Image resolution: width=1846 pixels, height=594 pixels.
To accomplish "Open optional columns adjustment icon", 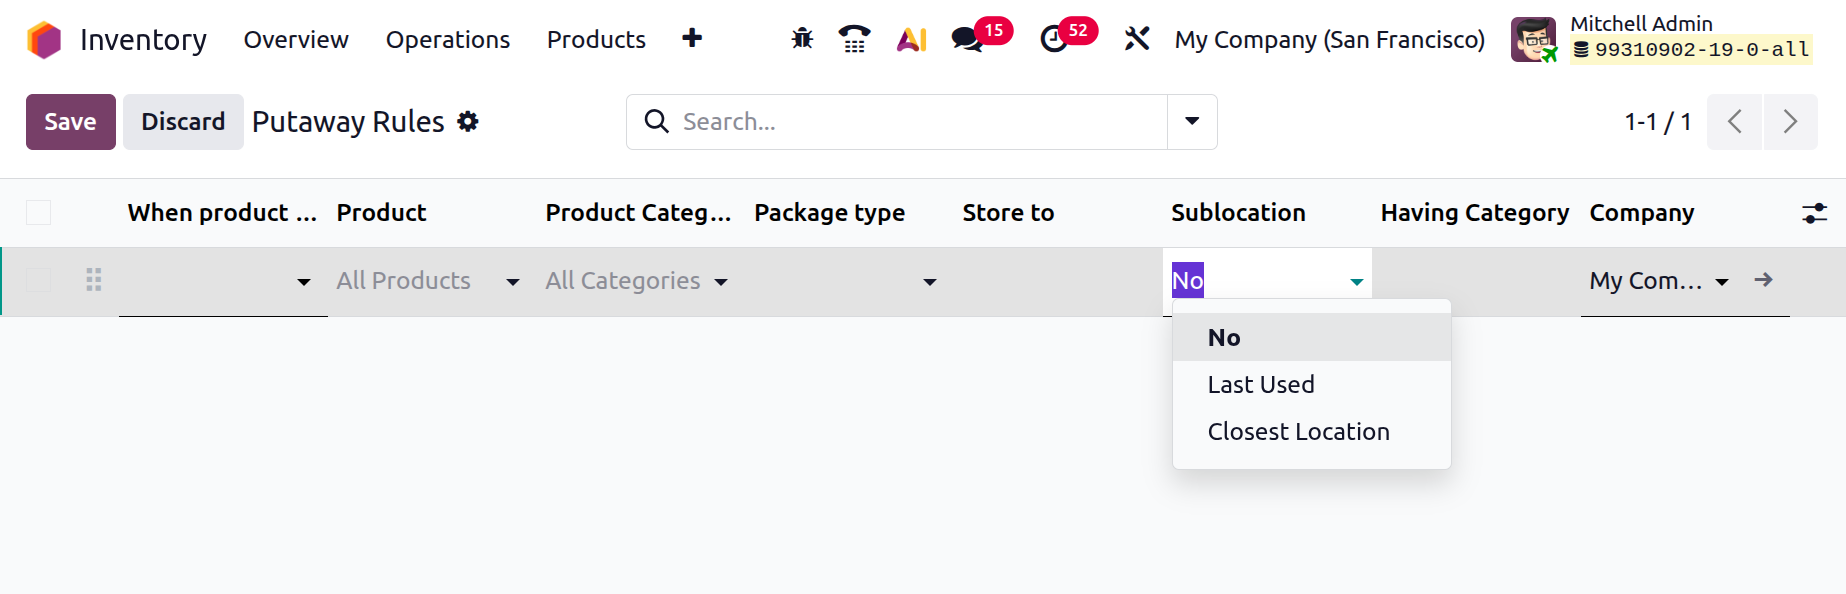I will point(1814,213).
